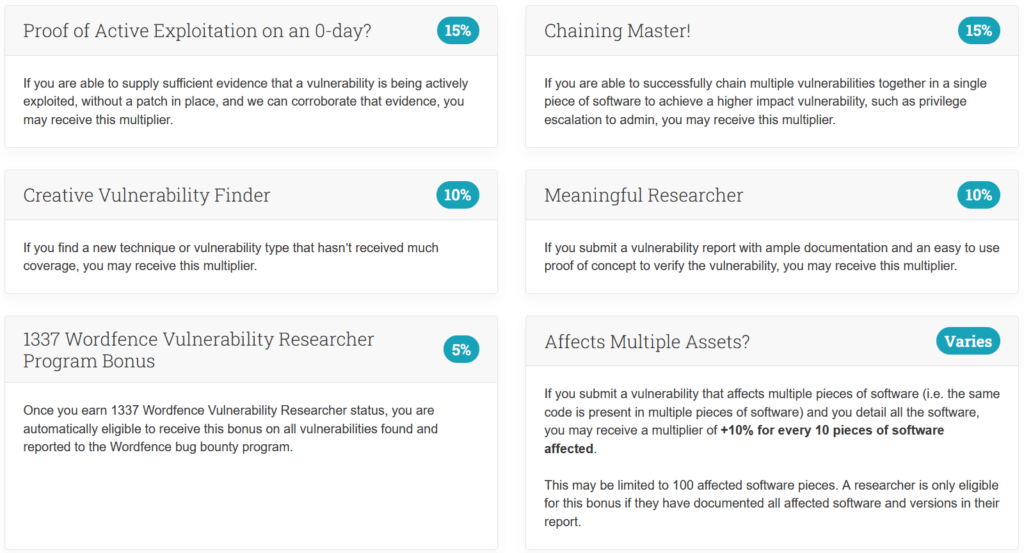Open 1337 Wordfence Vulnerability Researcher Program Bonus title
Screen dimensions: 1024x553
coord(199,350)
